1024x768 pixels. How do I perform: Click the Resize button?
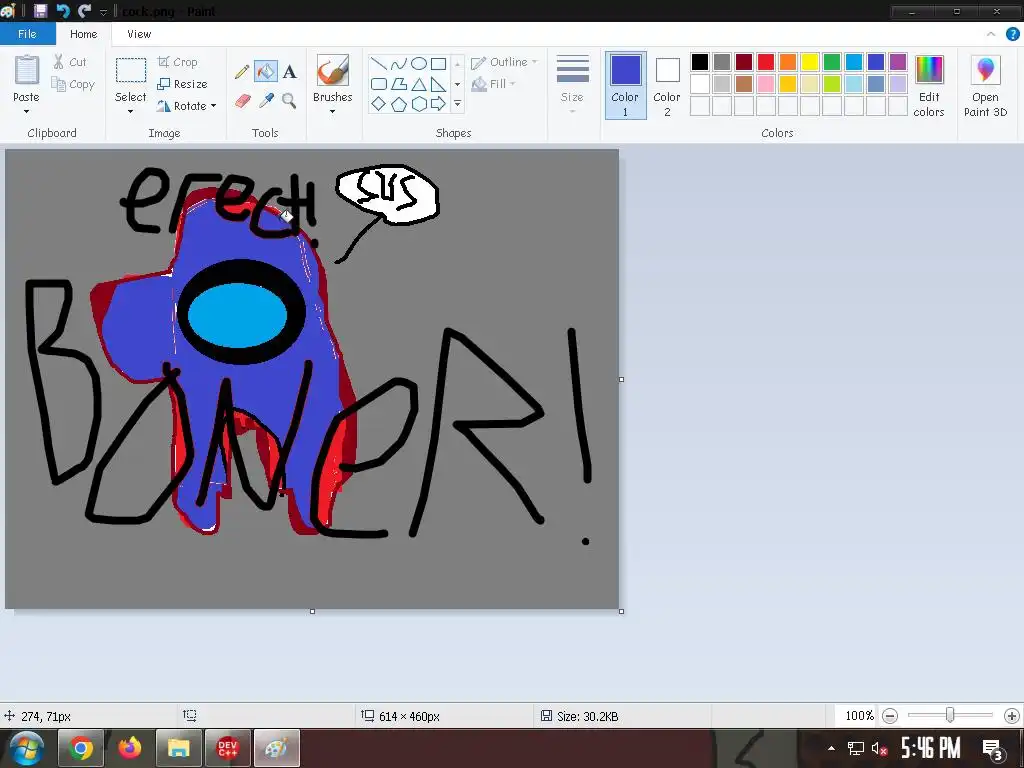(x=182, y=84)
